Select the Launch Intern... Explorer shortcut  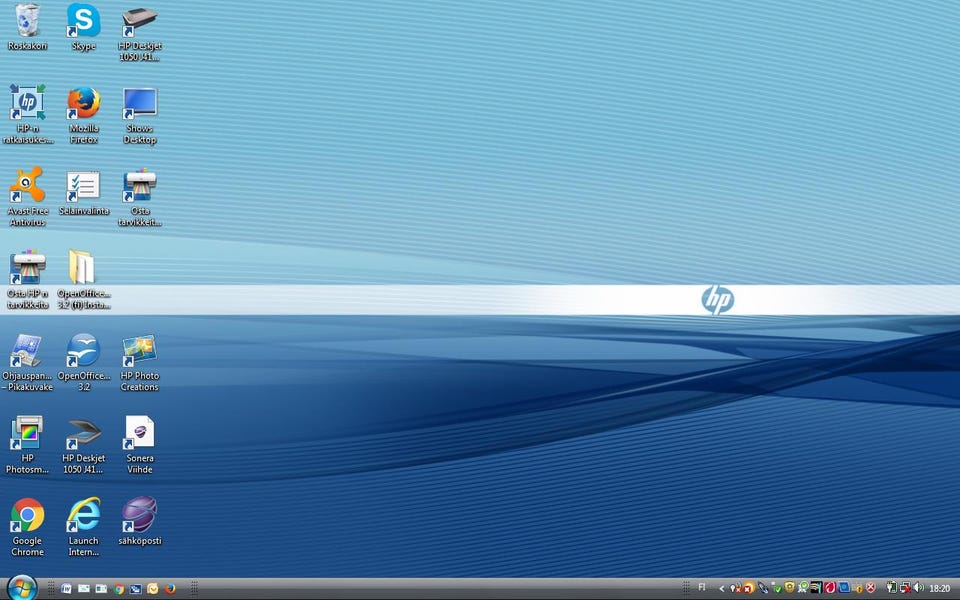coord(84,527)
